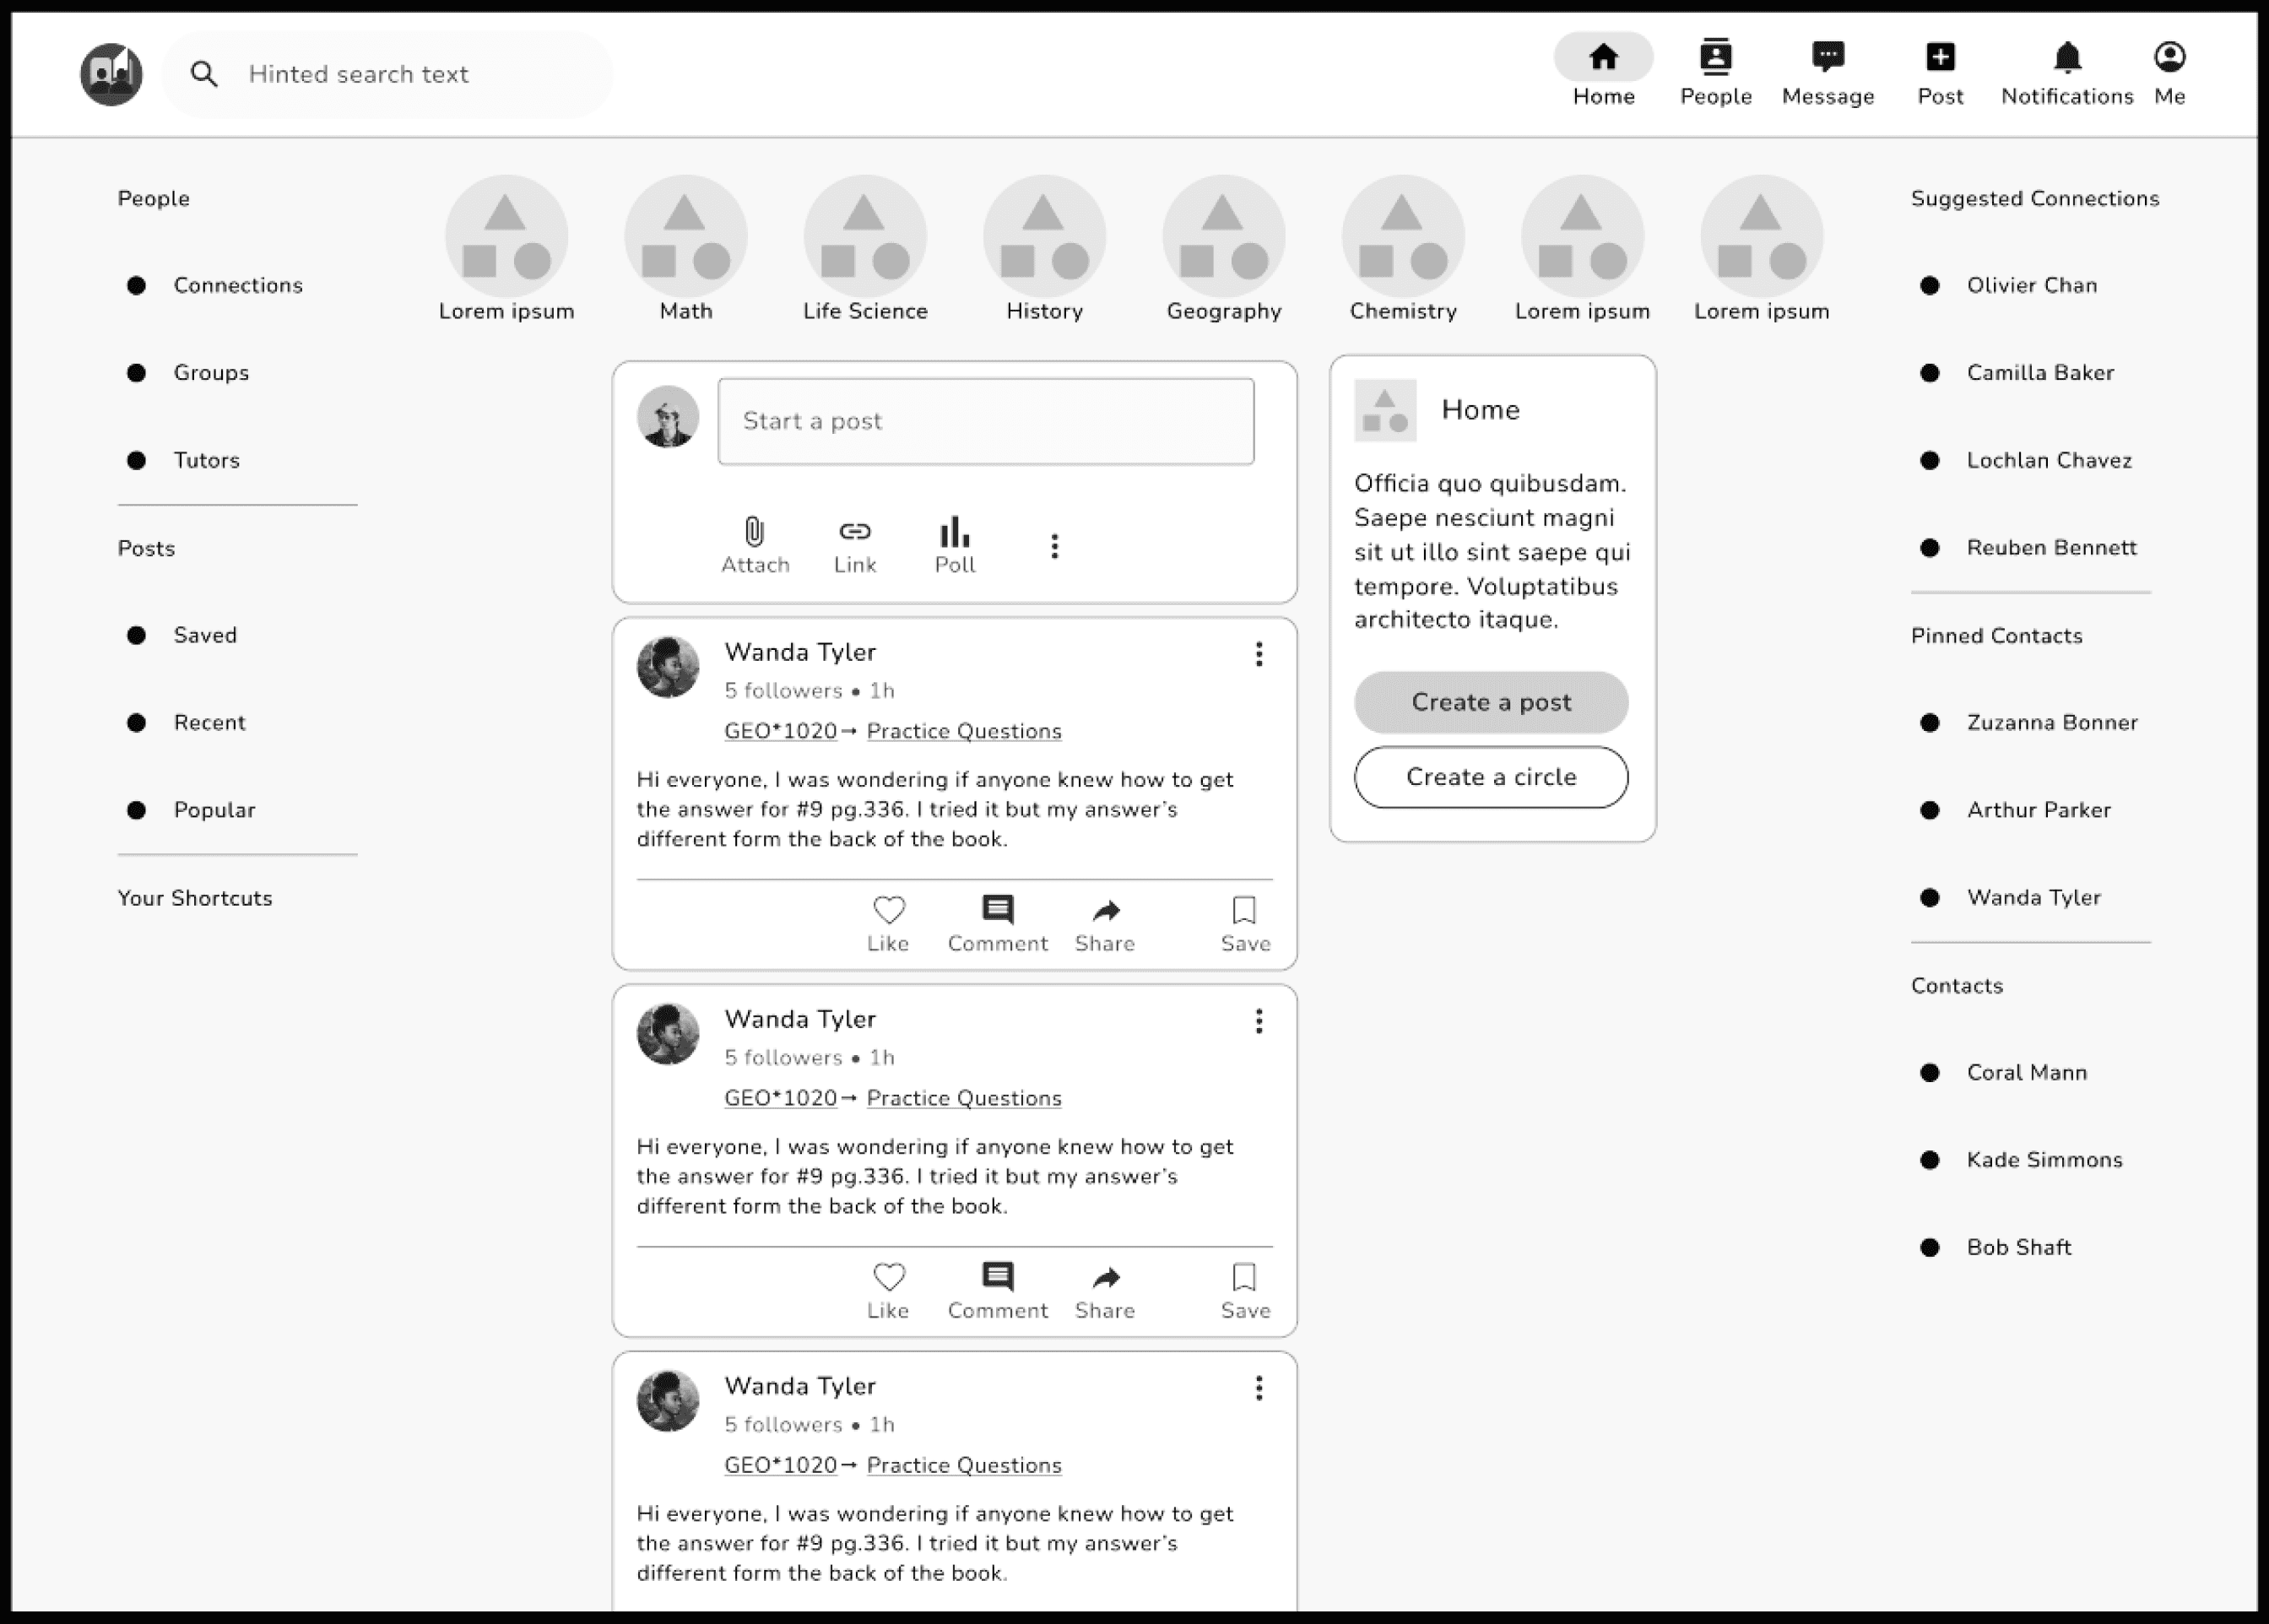2269x1624 pixels.
Task: Share the first Wanda Tyler post
Action: coord(1105,910)
